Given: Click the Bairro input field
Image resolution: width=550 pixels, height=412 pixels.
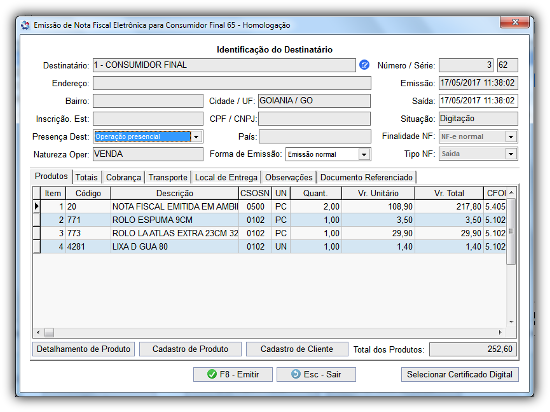Looking at the screenshot, I should (148, 101).
